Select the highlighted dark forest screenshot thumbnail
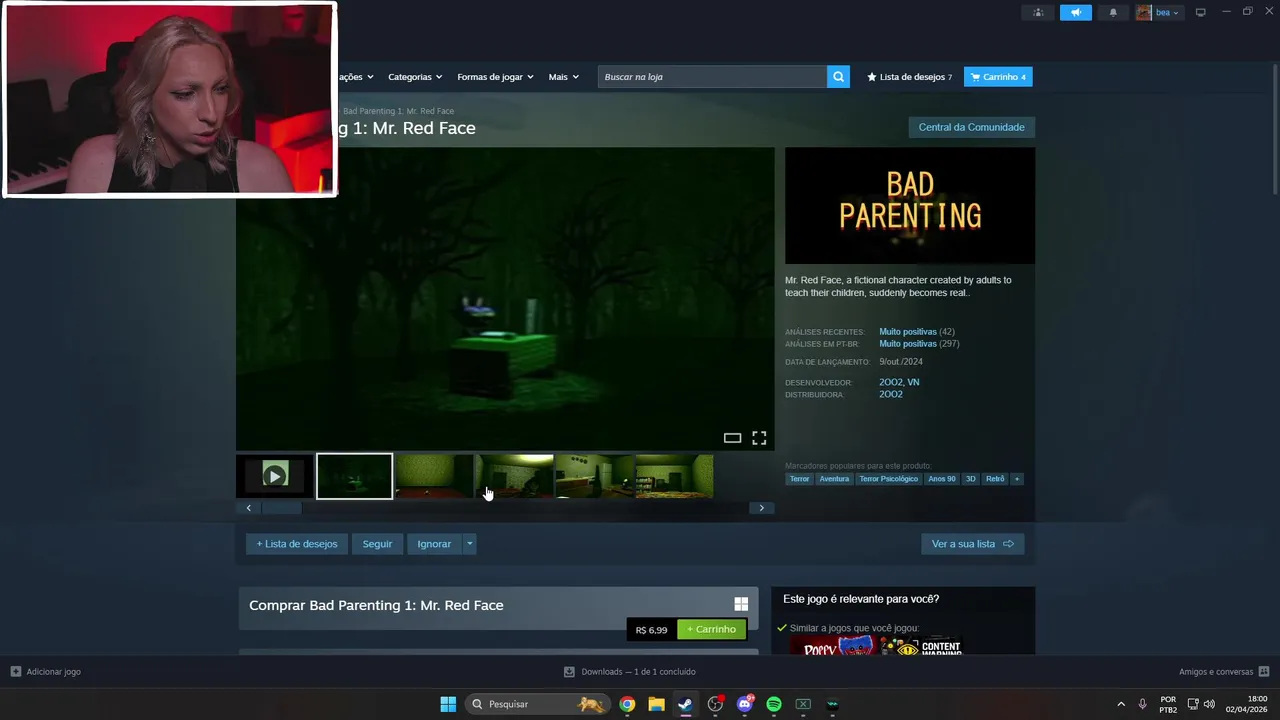 354,476
